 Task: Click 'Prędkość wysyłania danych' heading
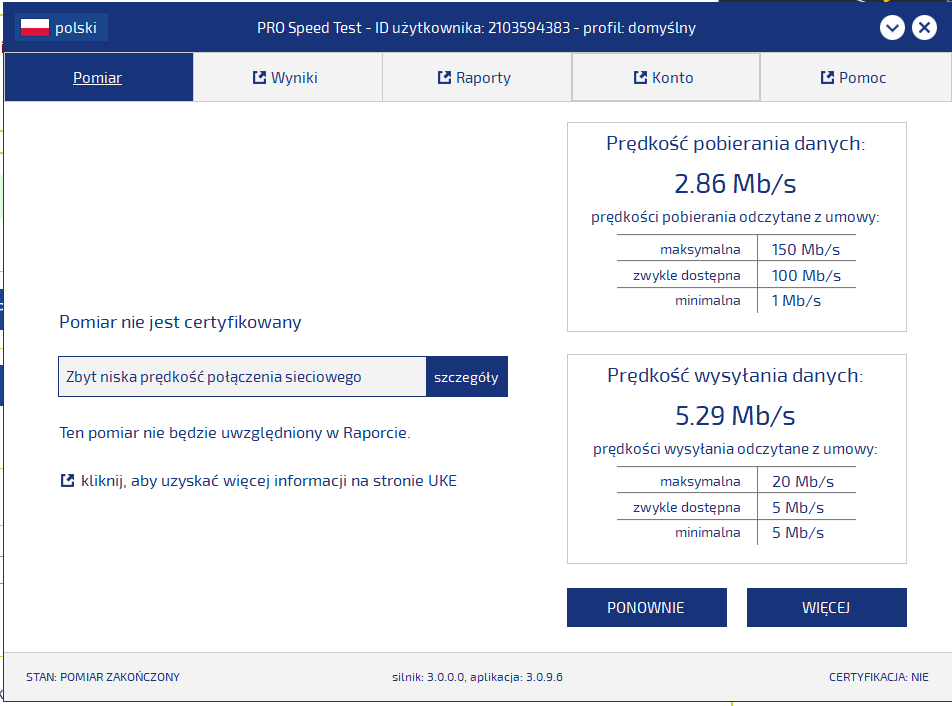tap(735, 375)
